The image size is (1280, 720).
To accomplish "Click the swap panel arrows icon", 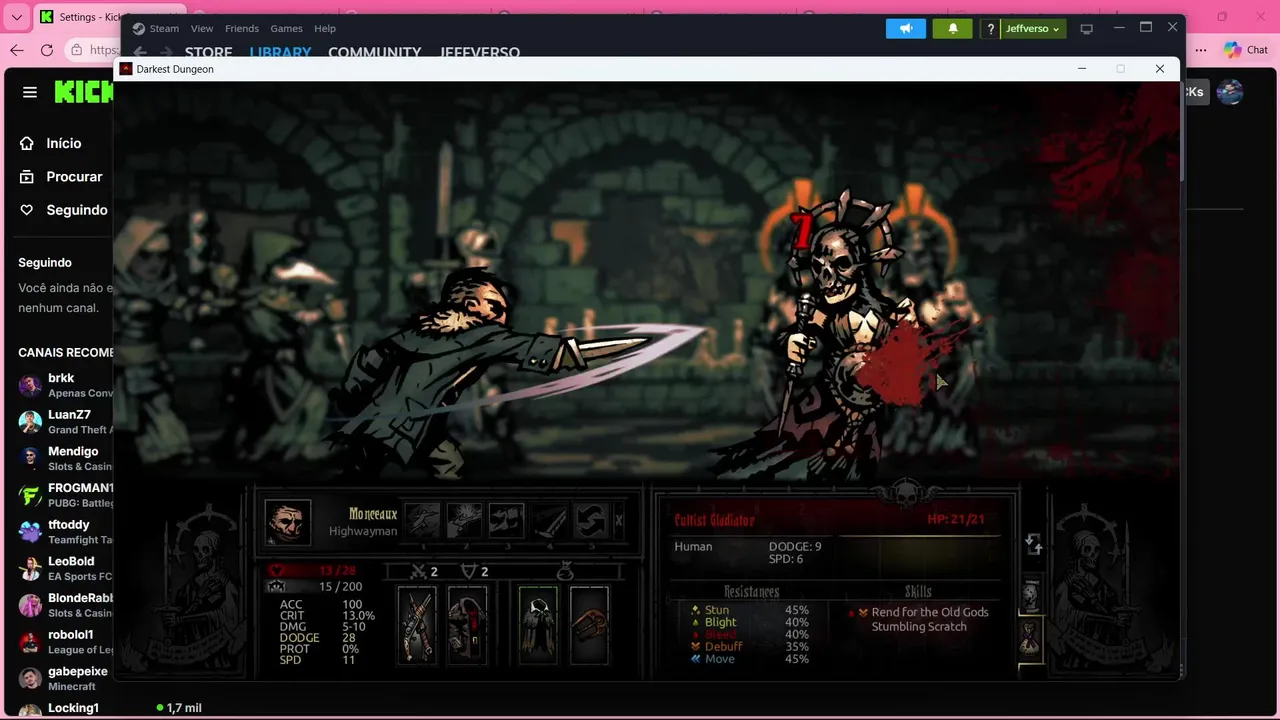I will pos(1034,545).
